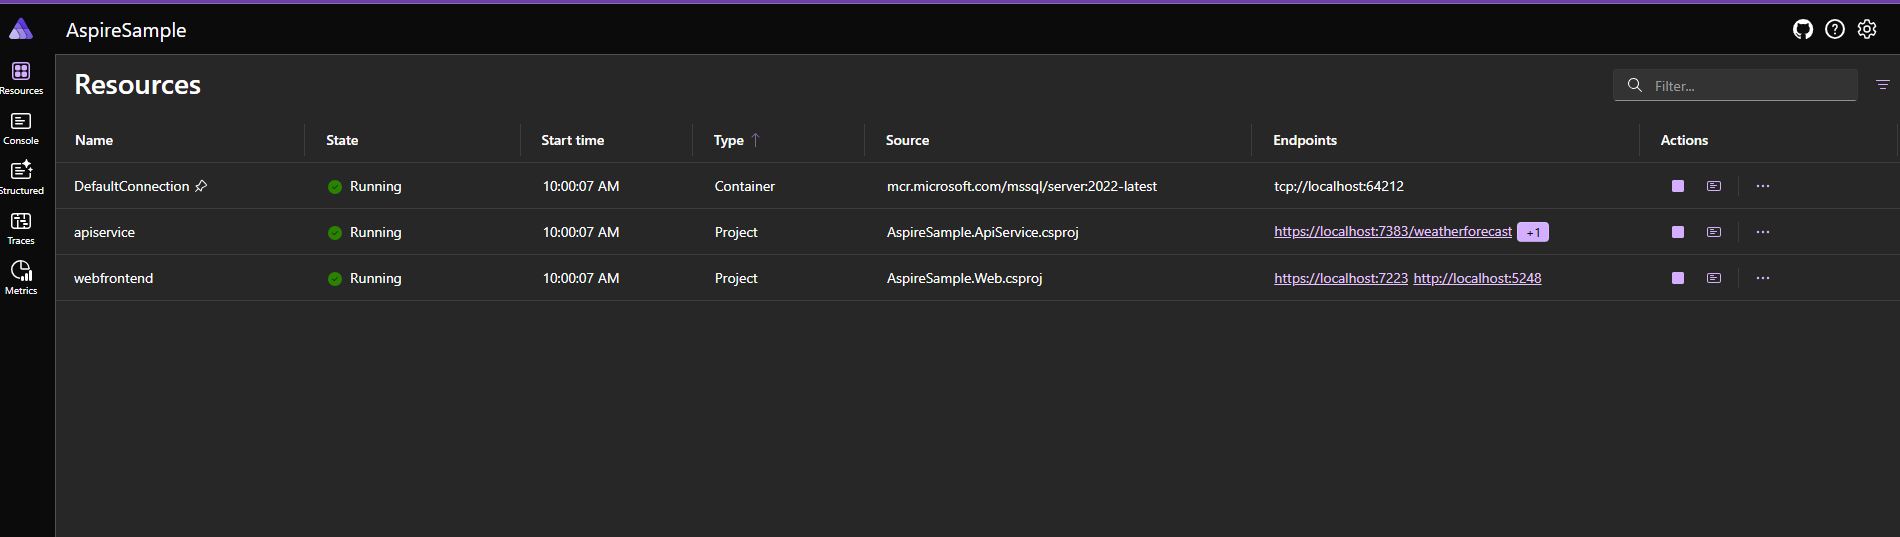Screen dimensions: 1900x537
Task: Click the Filter search field
Action: (1736, 85)
